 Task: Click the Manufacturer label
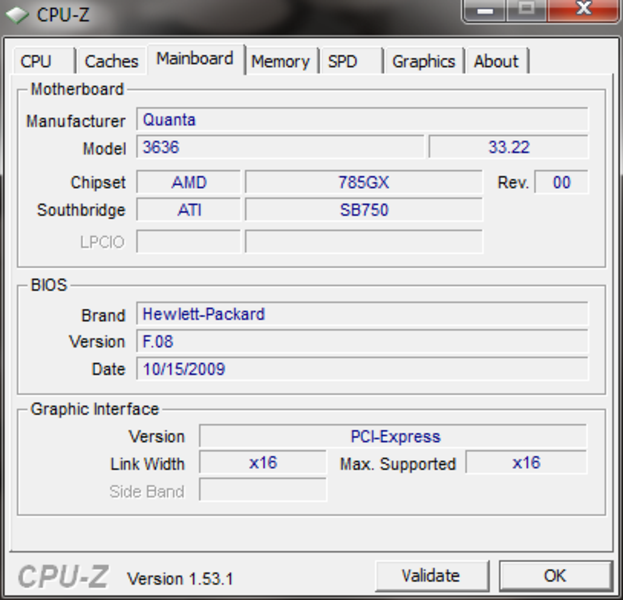75,121
